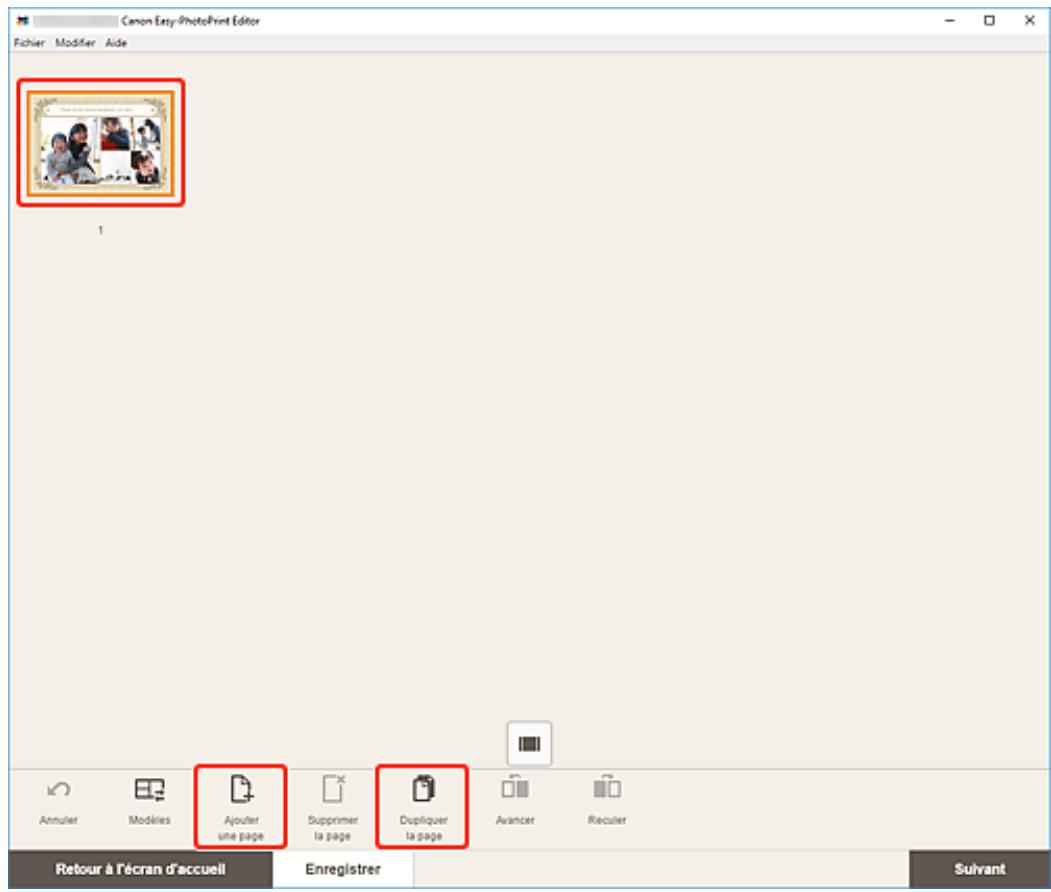Viewport: 1051px width, 892px height.
Task: Click the Canon app icon in title bar
Action: [22, 21]
